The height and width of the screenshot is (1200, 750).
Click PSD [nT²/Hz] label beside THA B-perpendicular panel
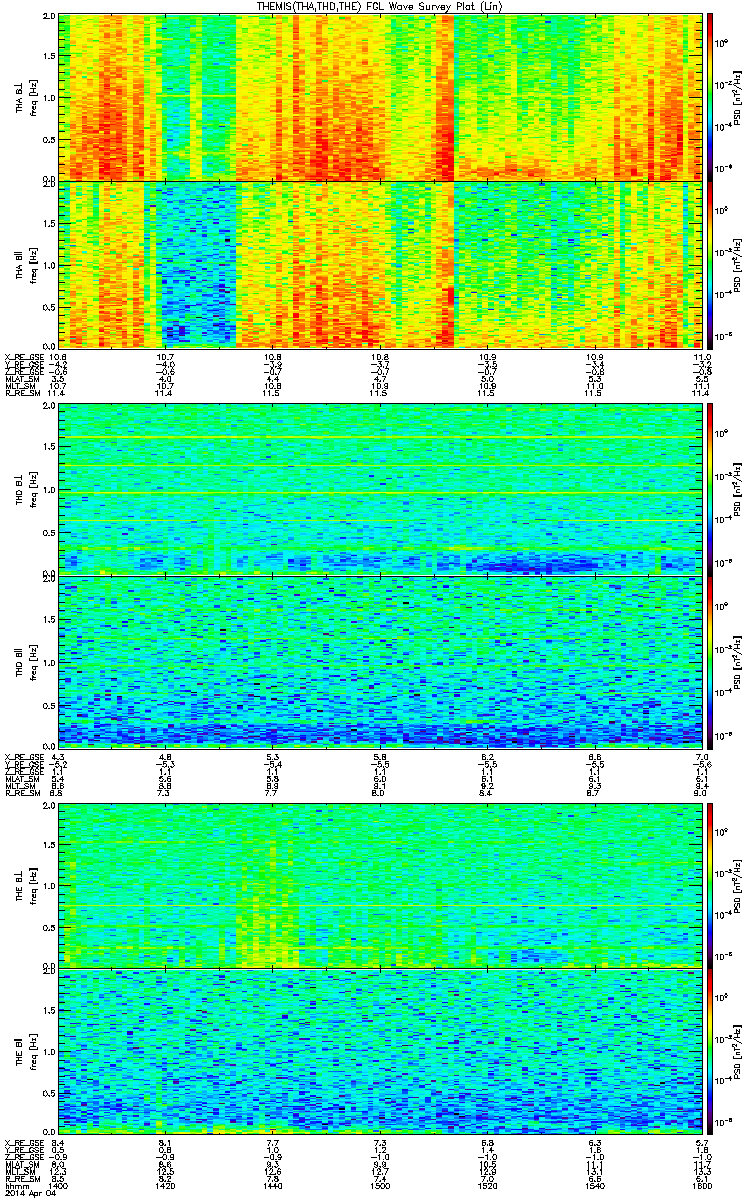pyautogui.click(x=738, y=96)
